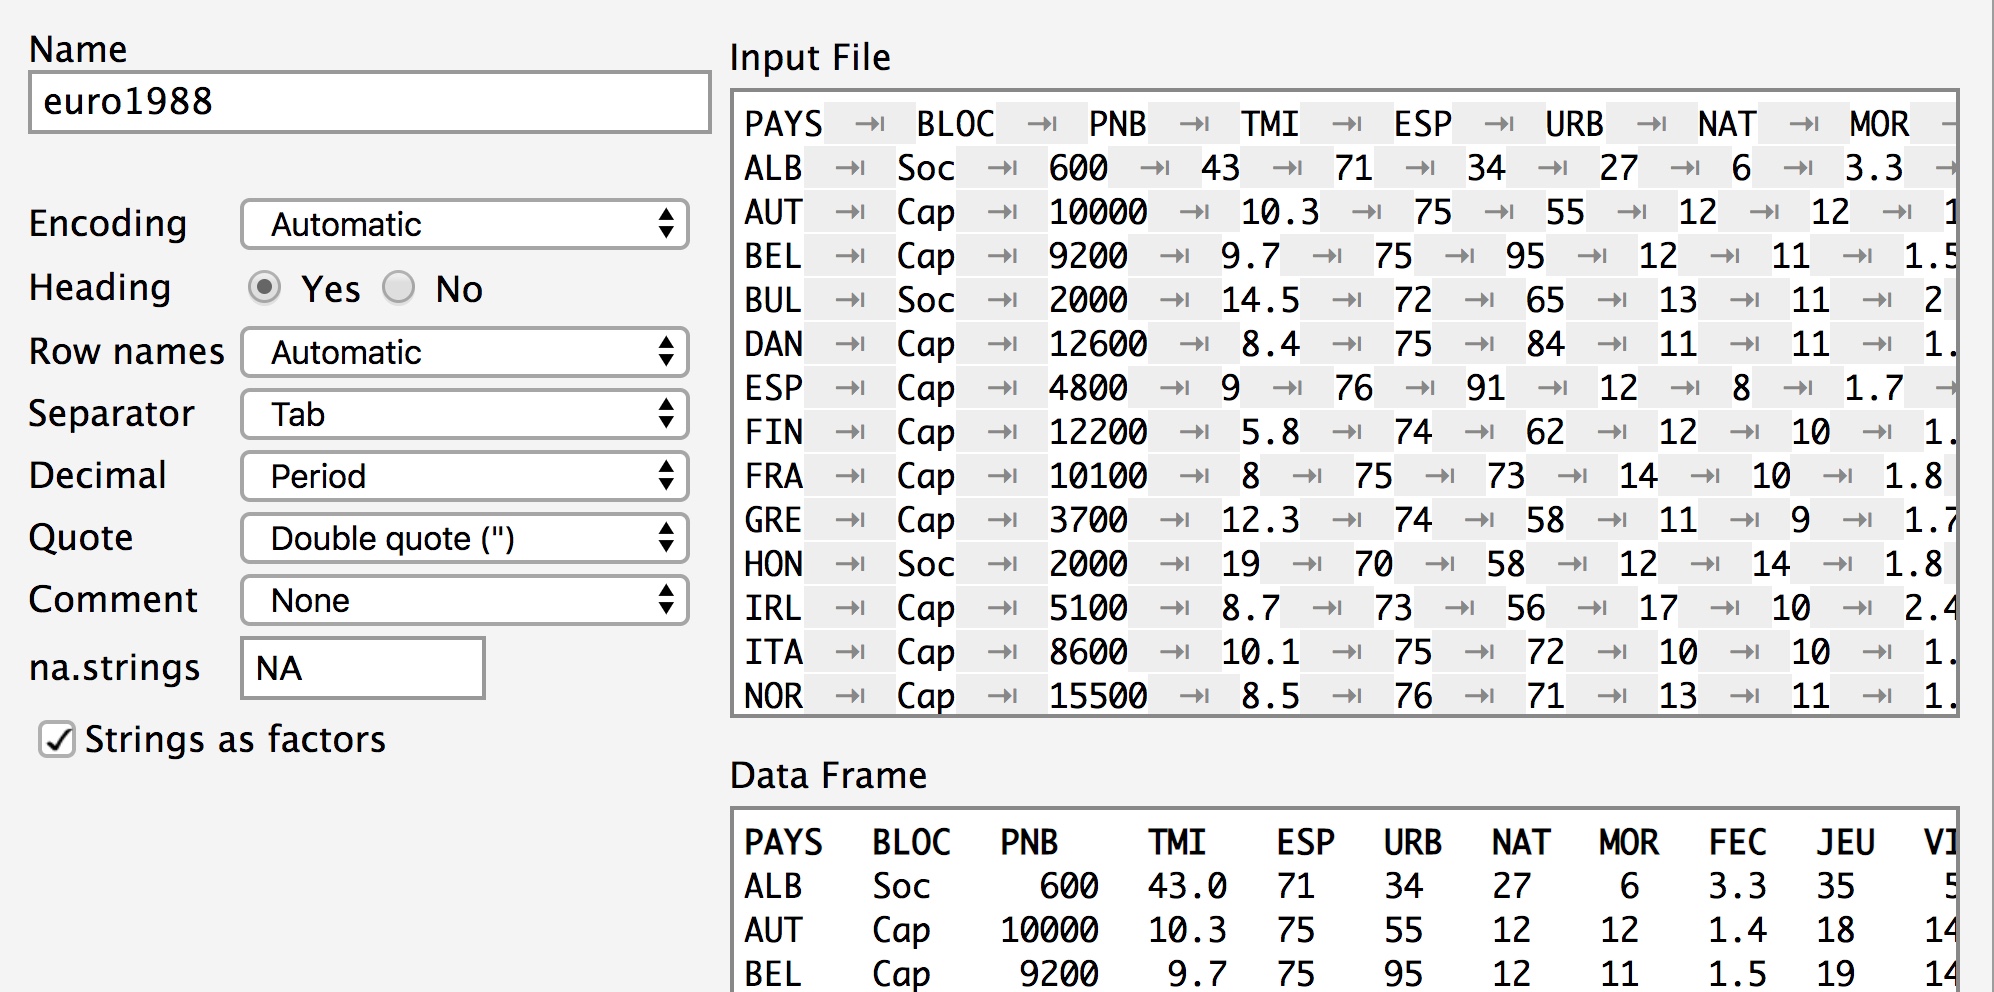Open the Separator Tab dropdown
The height and width of the screenshot is (992, 1994).
point(464,414)
